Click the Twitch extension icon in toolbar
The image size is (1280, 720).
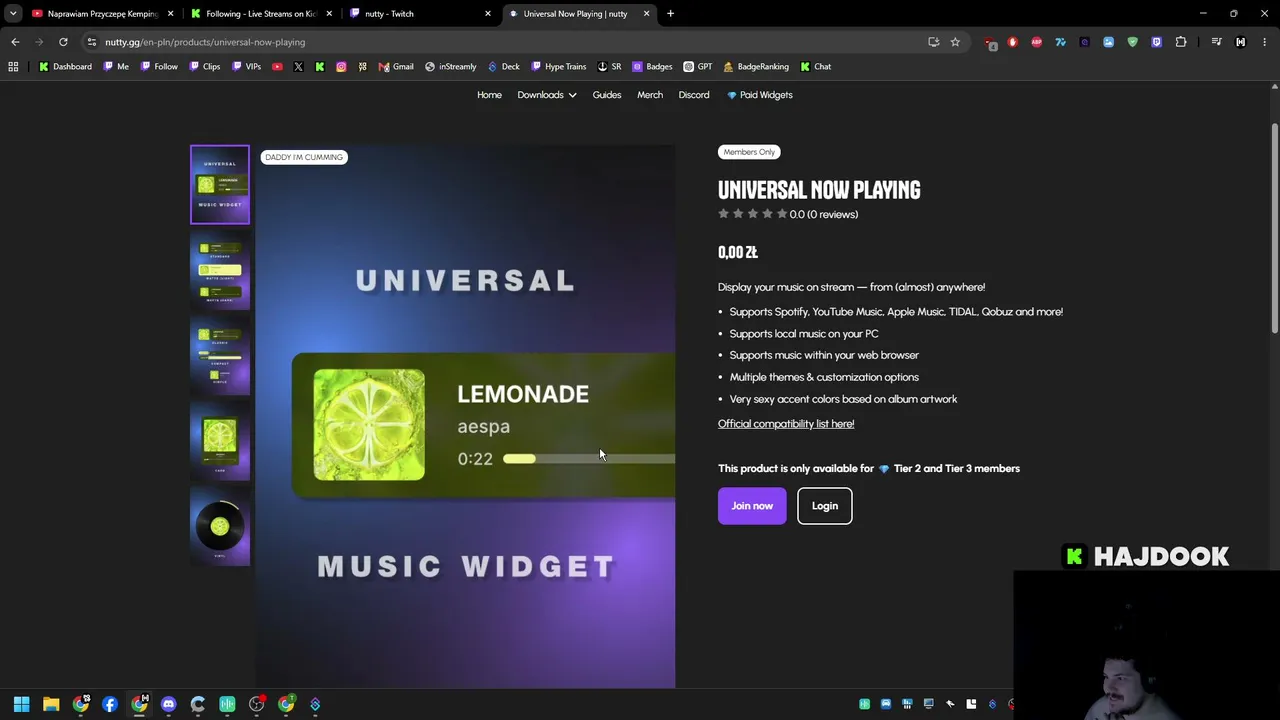(x=1157, y=42)
